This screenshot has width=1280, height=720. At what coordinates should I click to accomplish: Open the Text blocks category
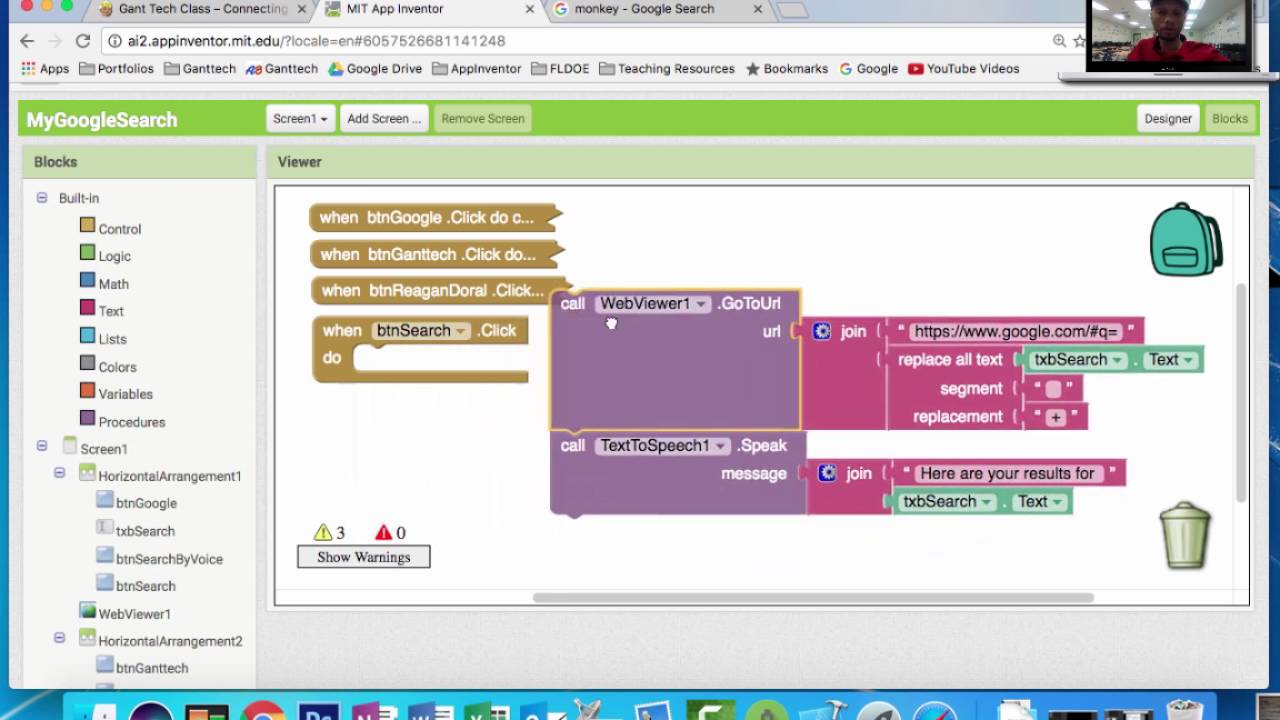(x=111, y=311)
